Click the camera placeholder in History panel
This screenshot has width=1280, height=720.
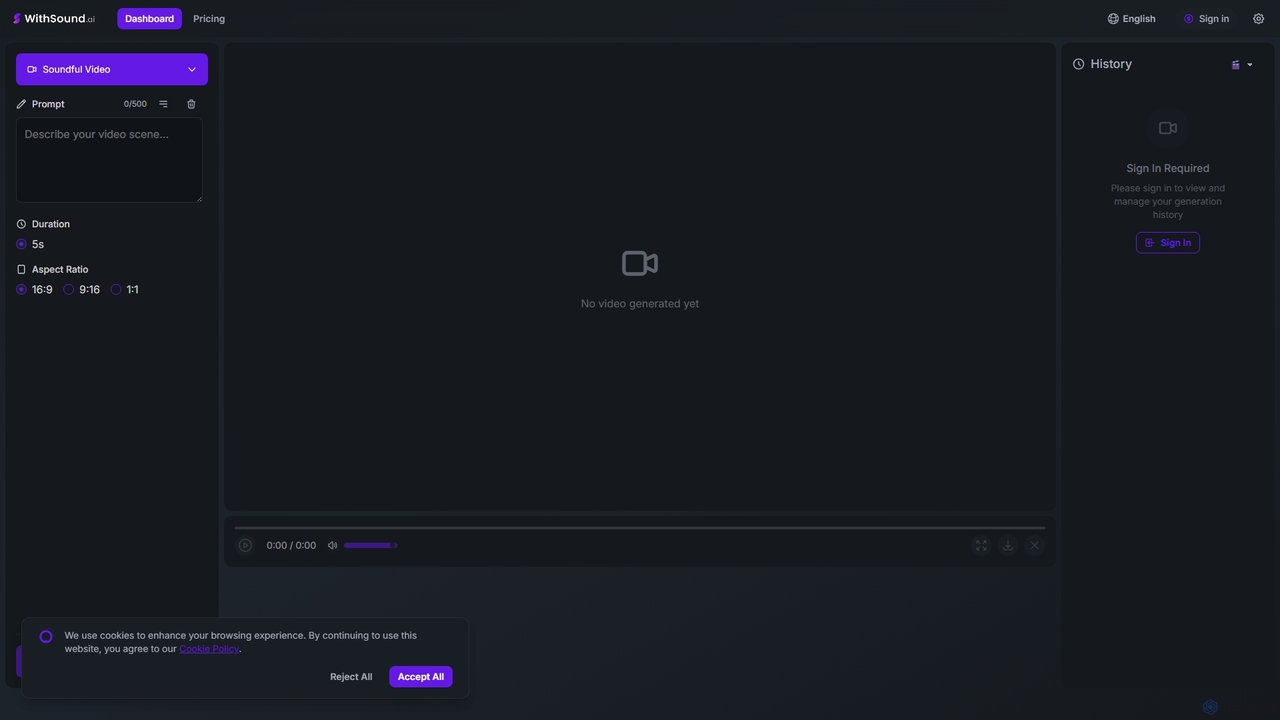(1168, 128)
